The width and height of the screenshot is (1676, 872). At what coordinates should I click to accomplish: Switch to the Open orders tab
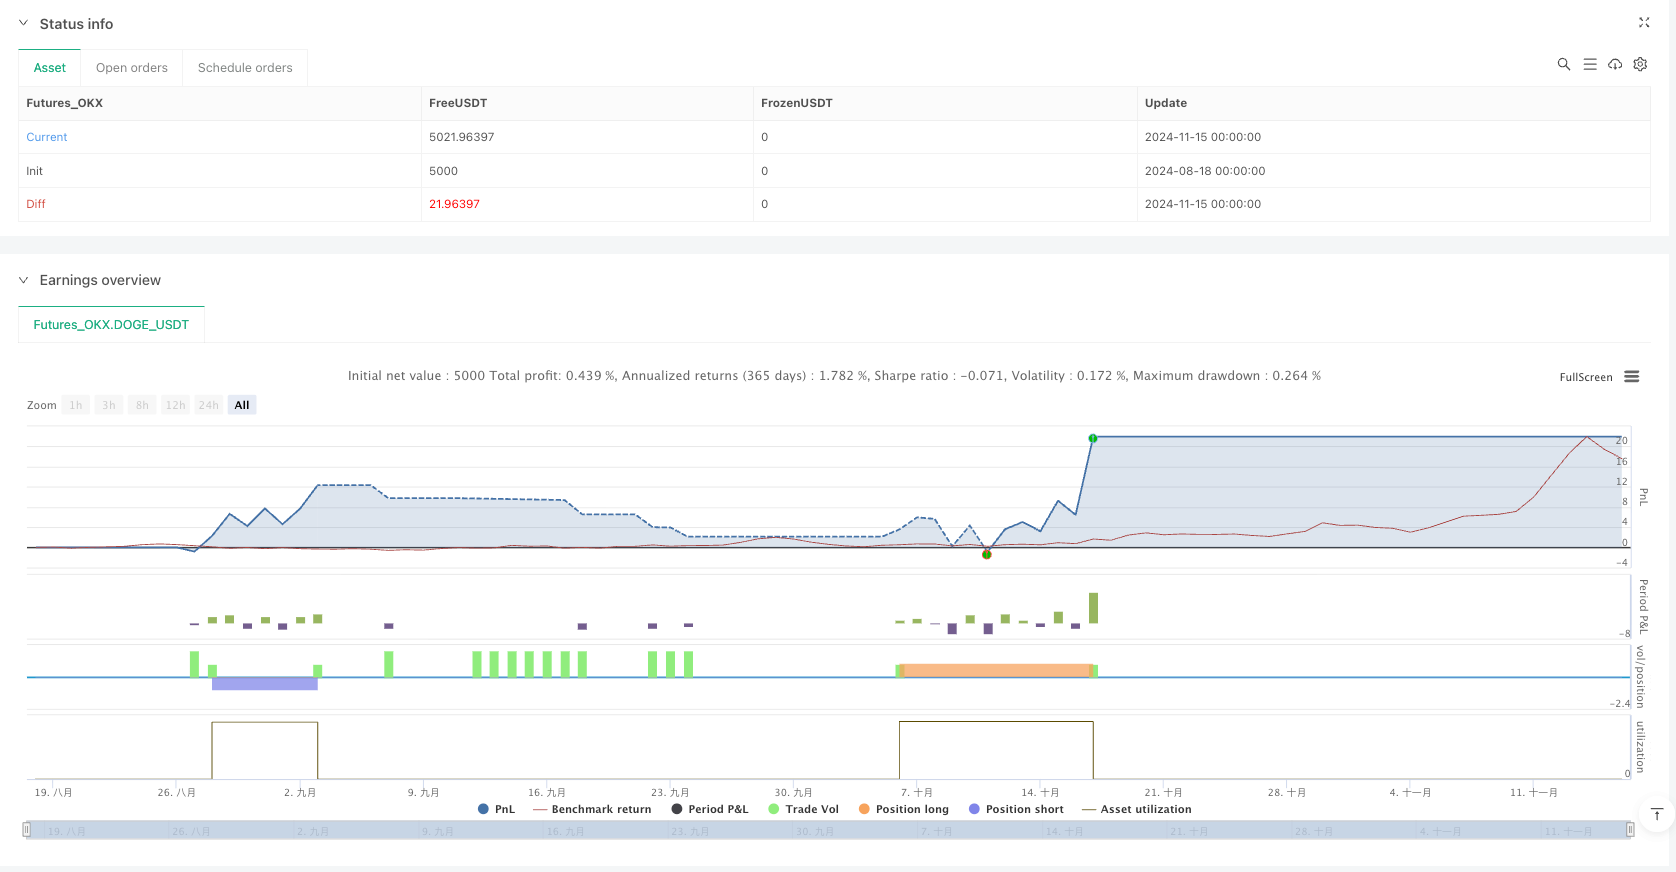[132, 68]
